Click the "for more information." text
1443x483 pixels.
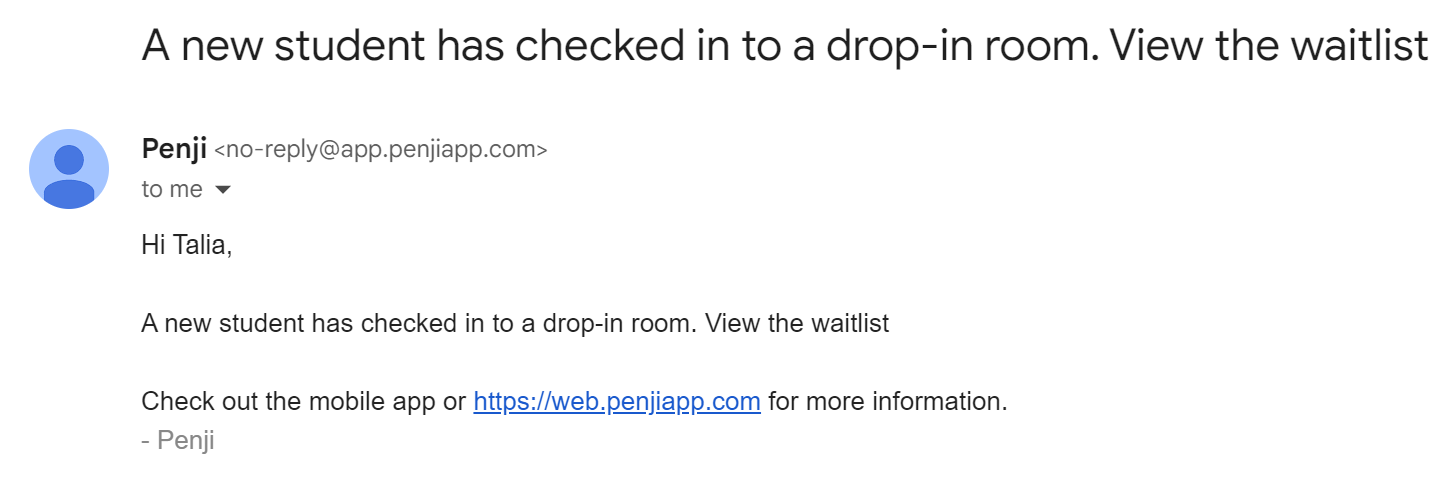[x=887, y=402]
